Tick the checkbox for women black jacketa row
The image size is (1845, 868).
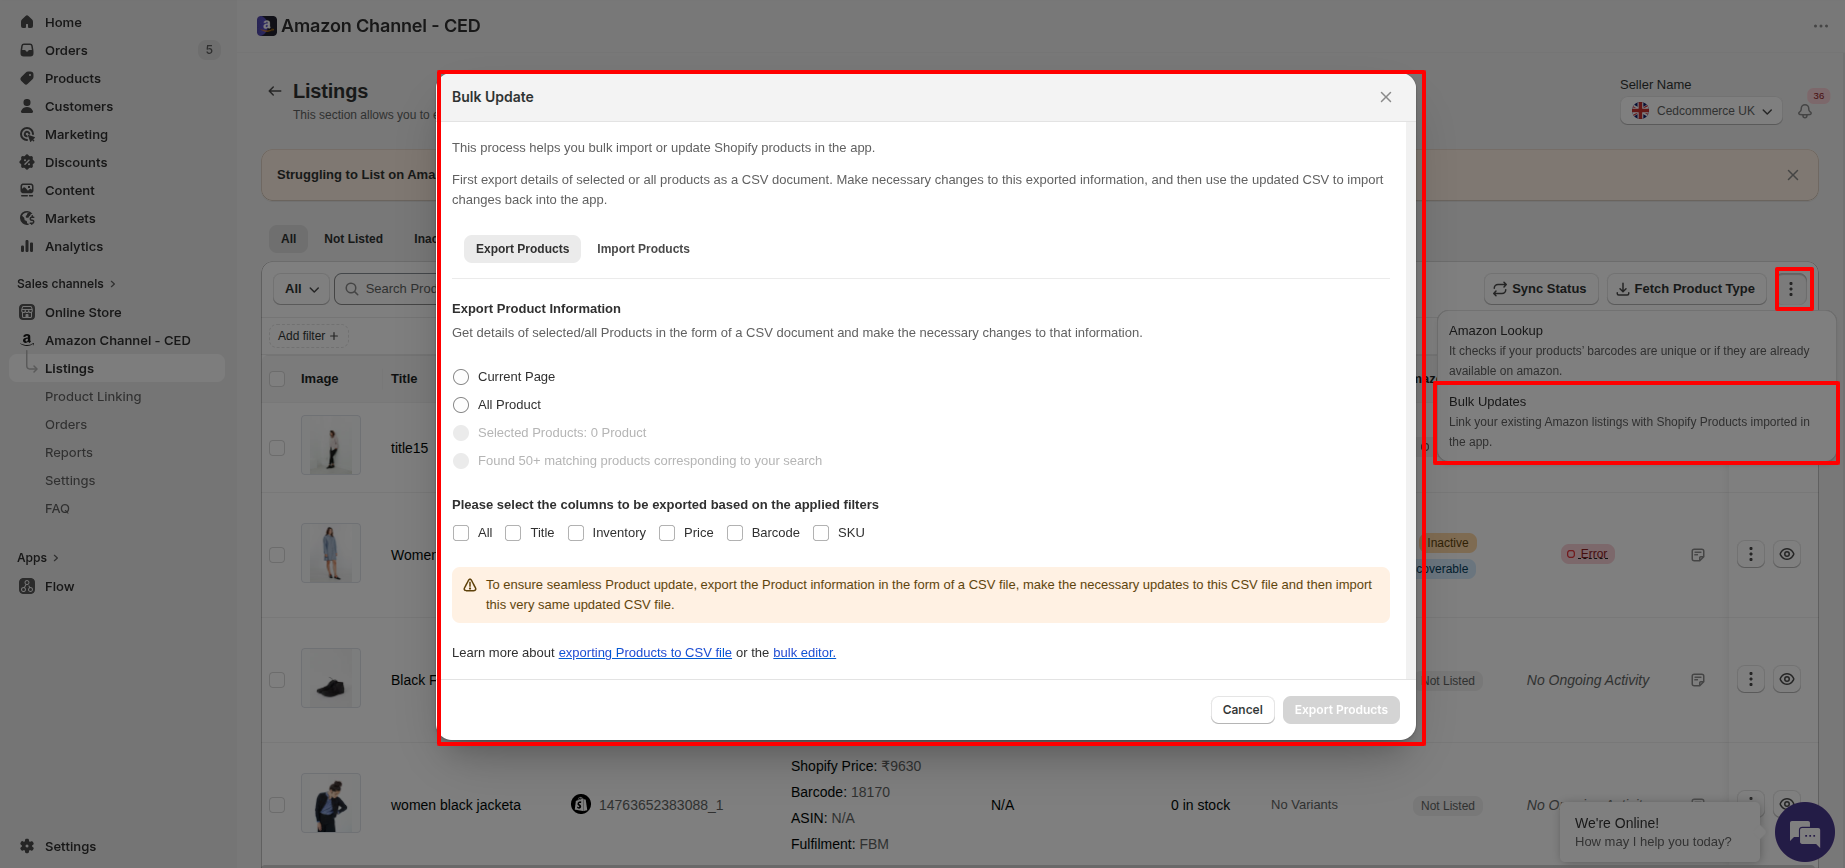(x=277, y=805)
